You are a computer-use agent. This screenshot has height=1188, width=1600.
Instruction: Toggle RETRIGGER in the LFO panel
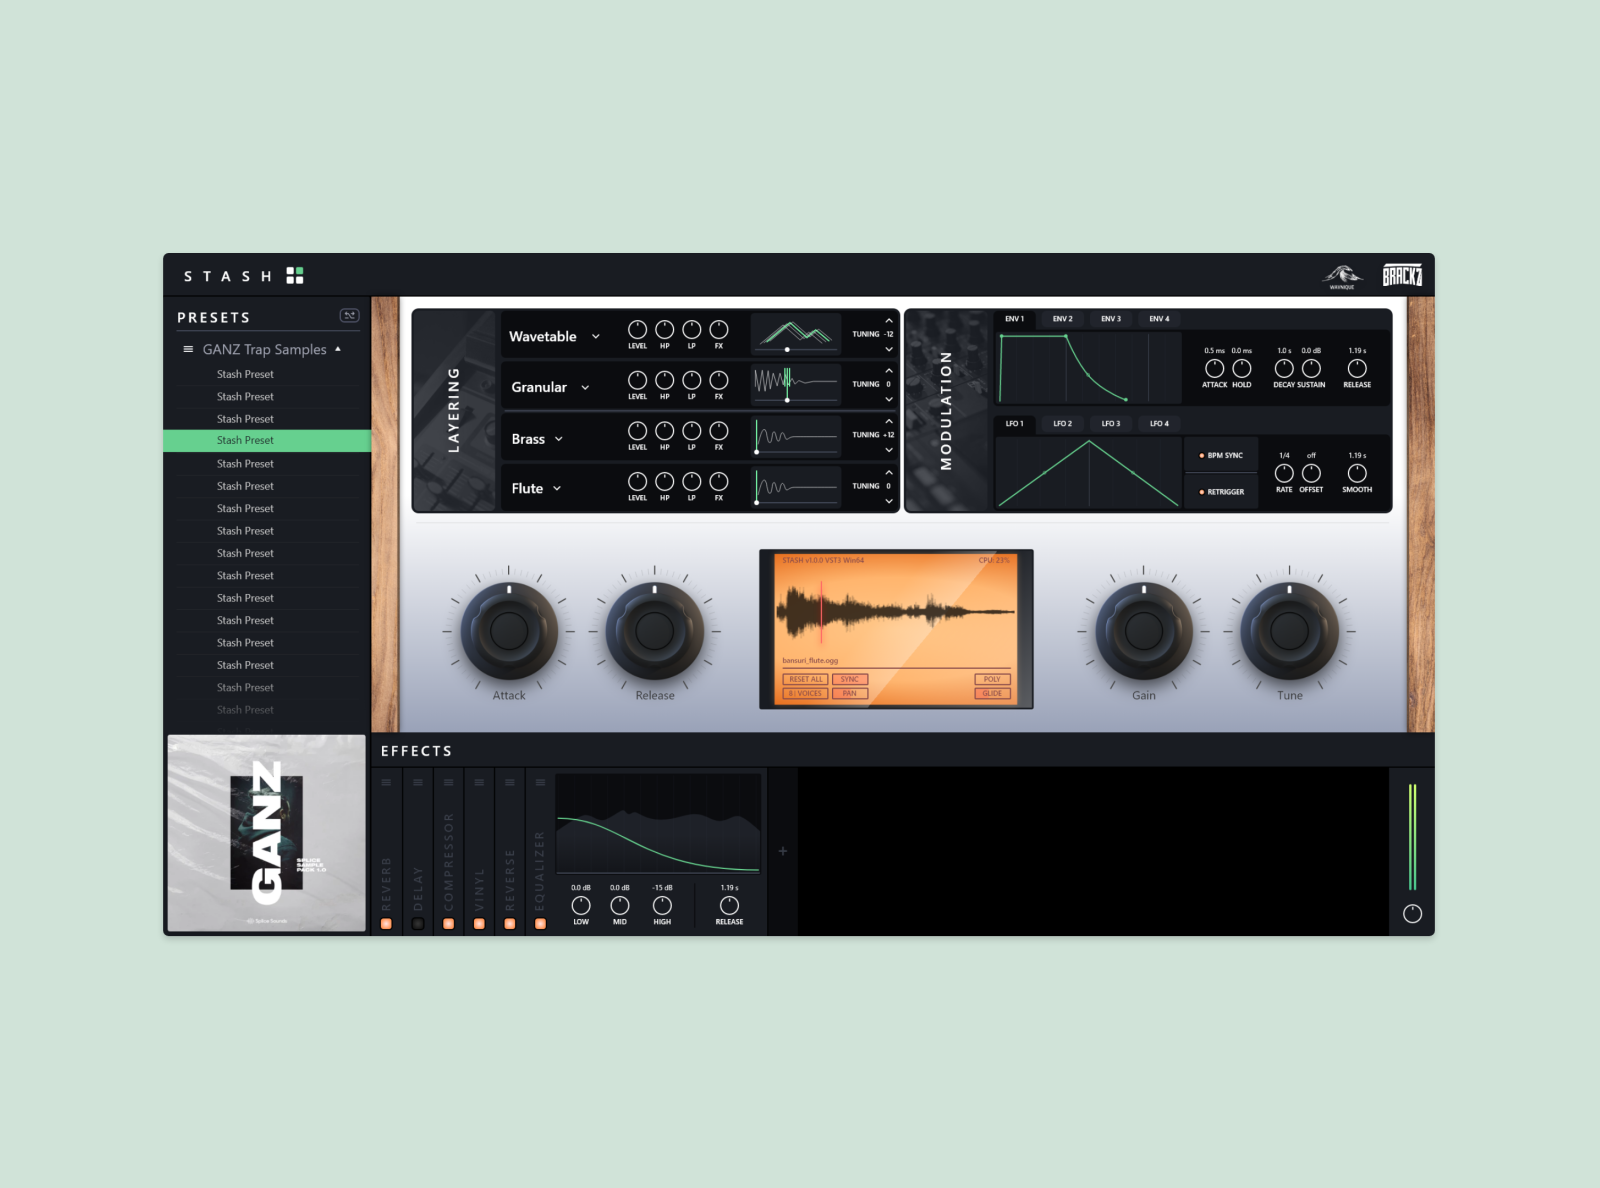[1223, 492]
